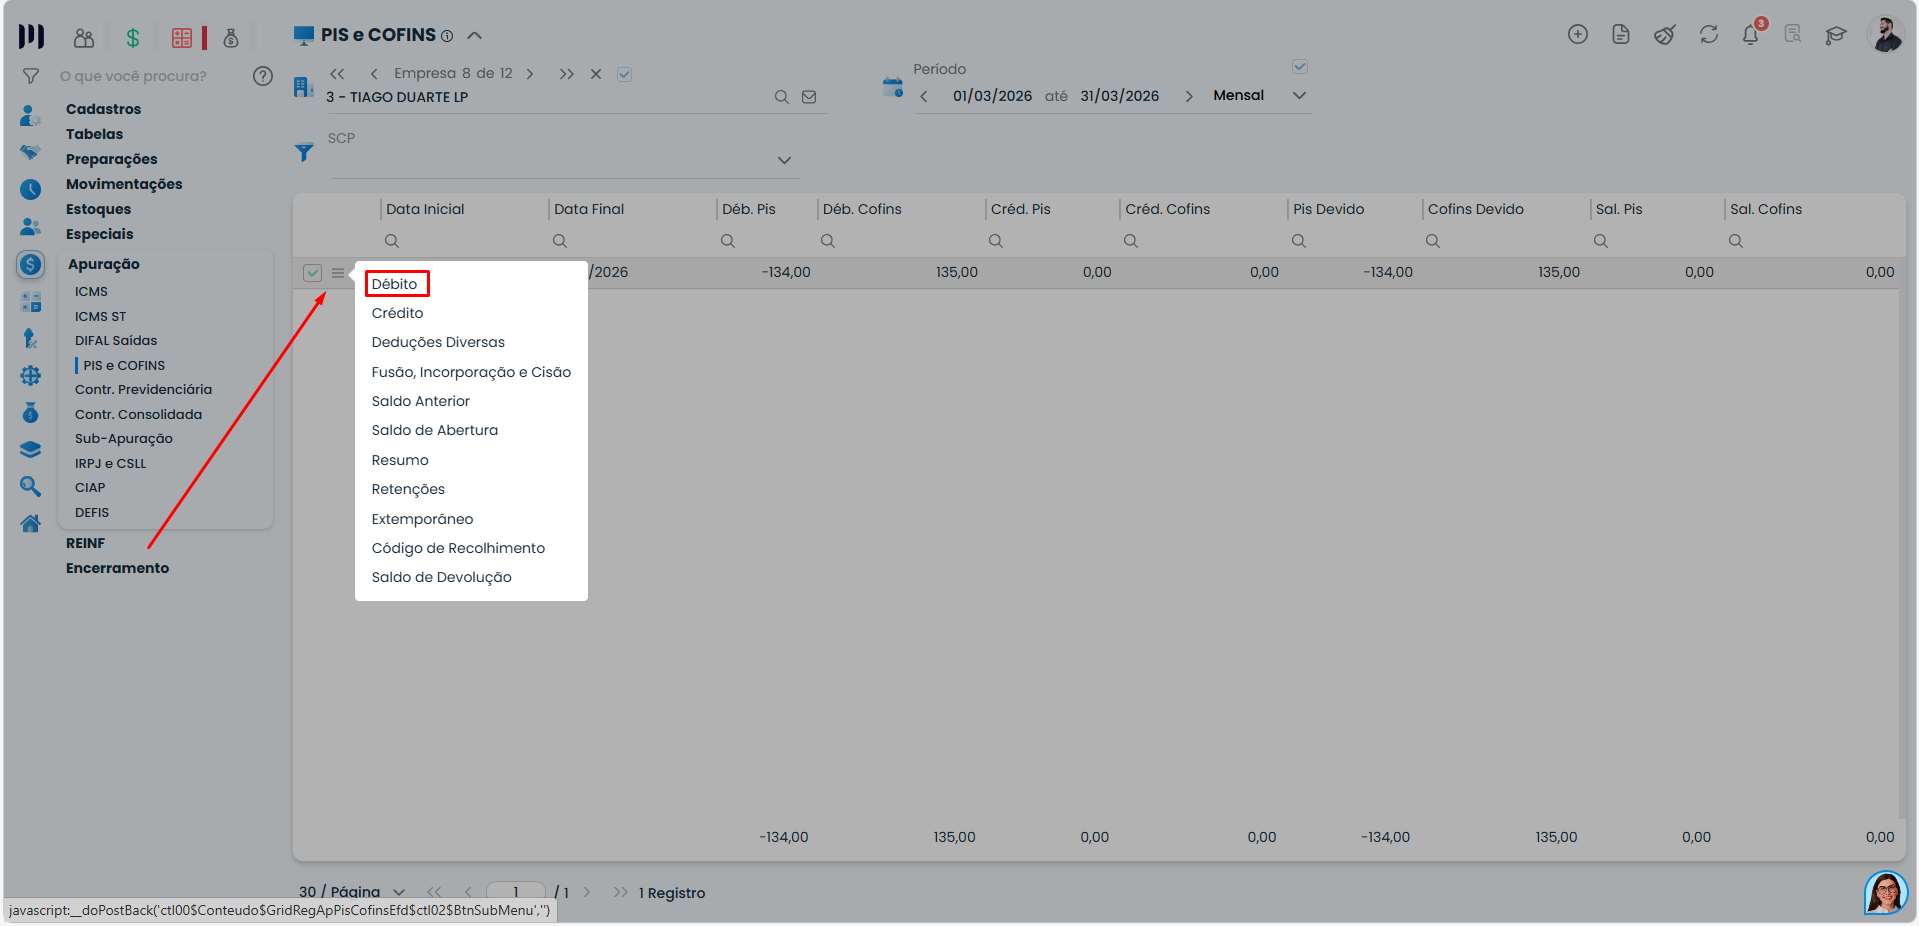Open the green dollar financial module
The width and height of the screenshot is (1919, 926).
point(133,38)
